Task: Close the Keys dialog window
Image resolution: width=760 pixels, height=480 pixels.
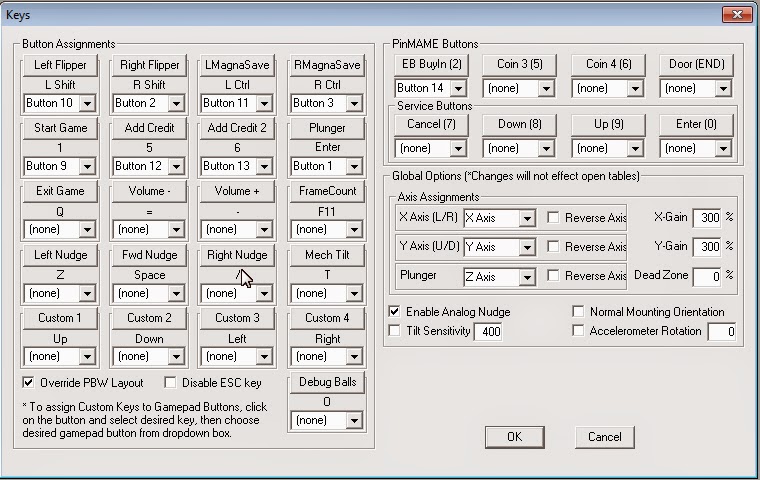Action: coord(737,15)
